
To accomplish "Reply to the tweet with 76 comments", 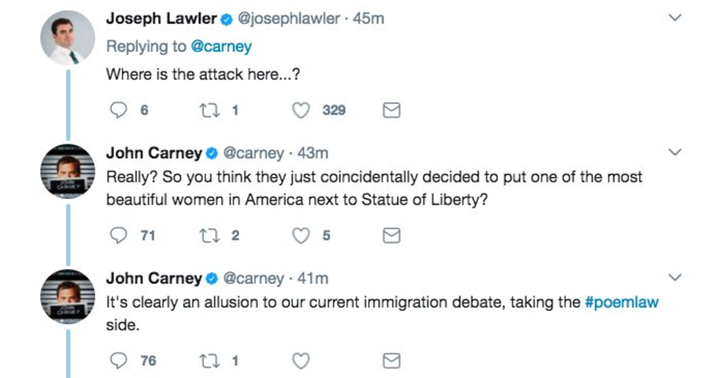I will [119, 361].
